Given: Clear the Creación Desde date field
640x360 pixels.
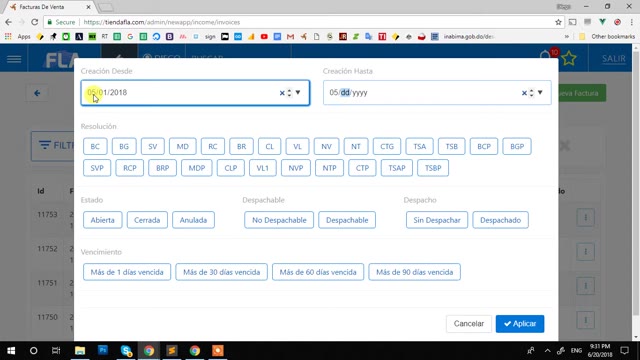Looking at the screenshot, I should click(282, 93).
